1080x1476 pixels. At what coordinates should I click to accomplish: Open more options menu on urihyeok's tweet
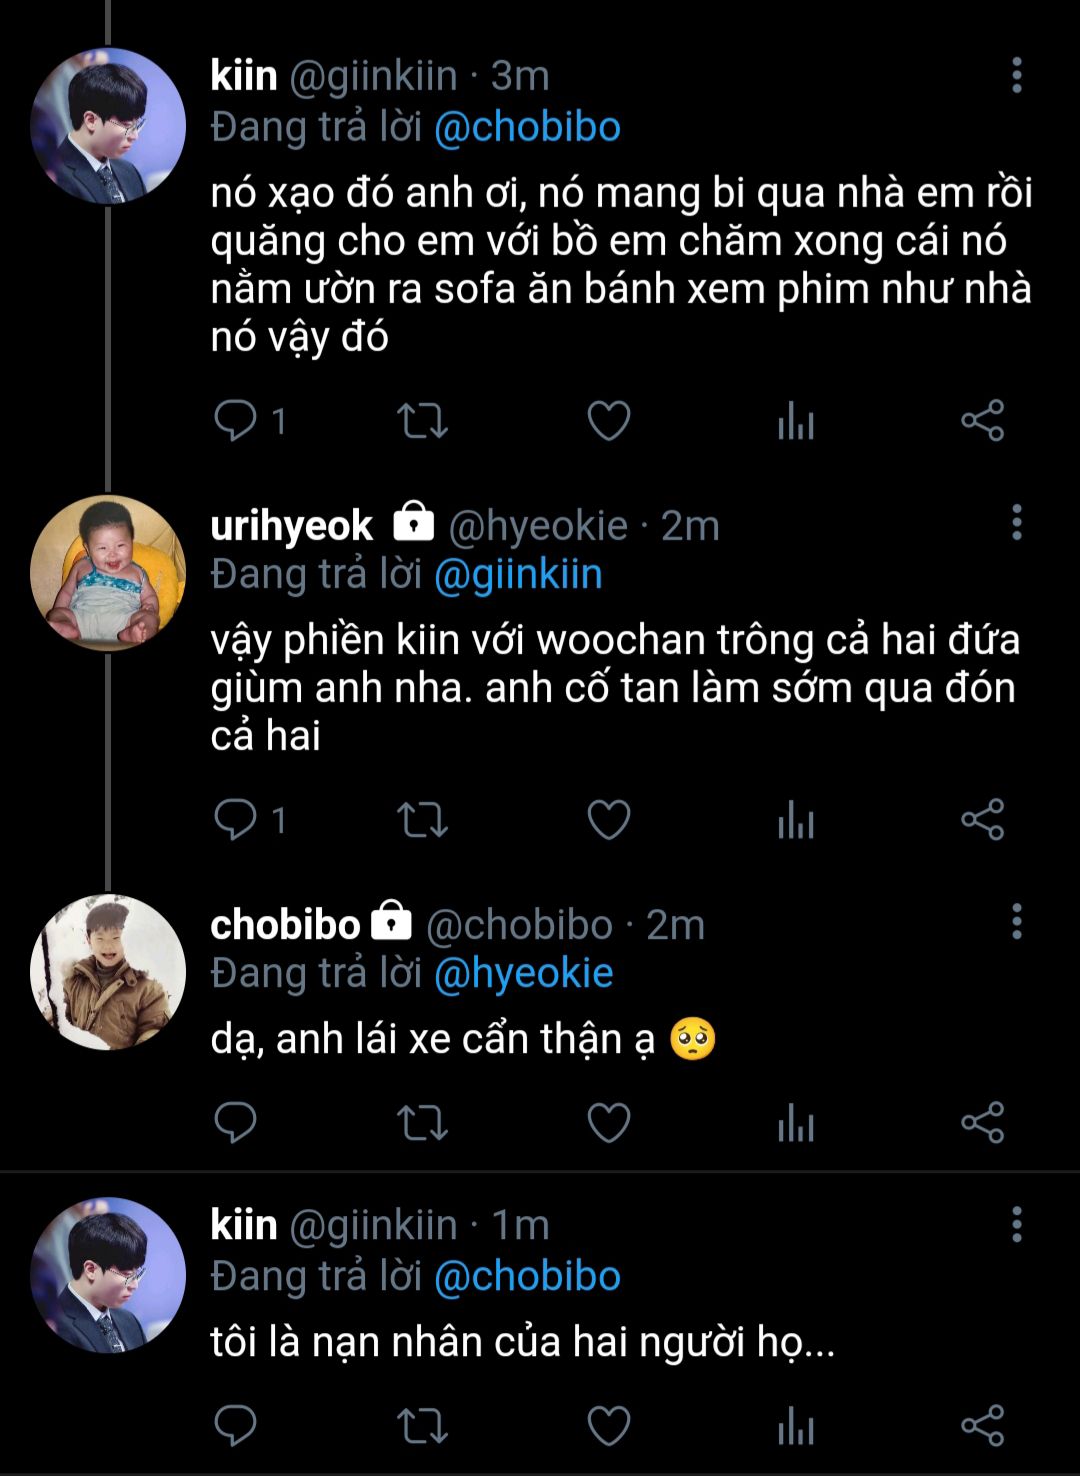tap(1016, 523)
